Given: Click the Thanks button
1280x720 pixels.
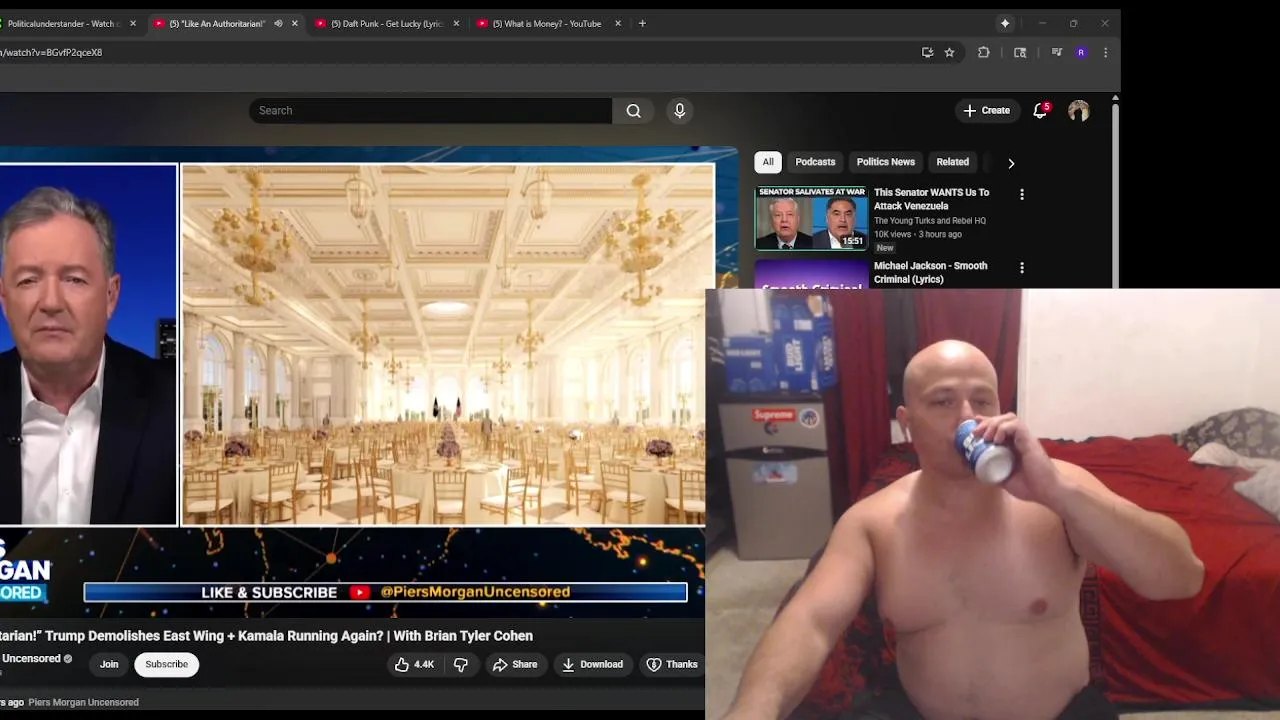Looking at the screenshot, I should click(671, 664).
